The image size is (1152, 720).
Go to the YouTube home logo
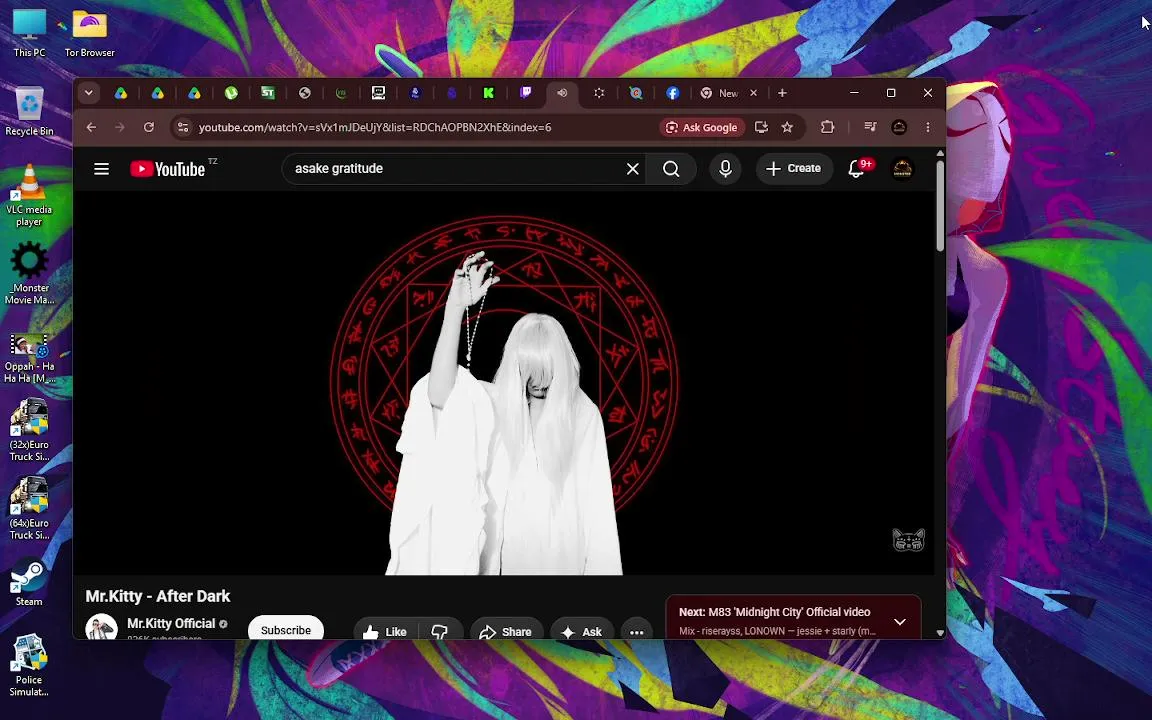point(168,169)
